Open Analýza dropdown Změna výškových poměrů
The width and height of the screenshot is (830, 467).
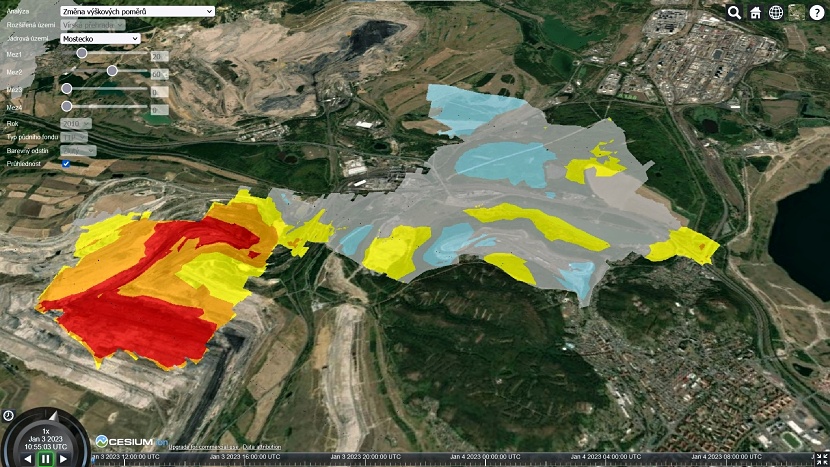coord(138,11)
